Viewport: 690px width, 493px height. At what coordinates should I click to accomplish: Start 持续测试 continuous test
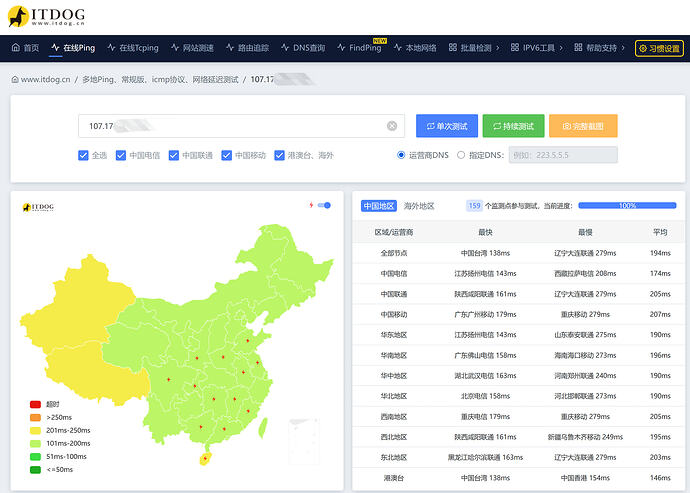pyautogui.click(x=514, y=126)
